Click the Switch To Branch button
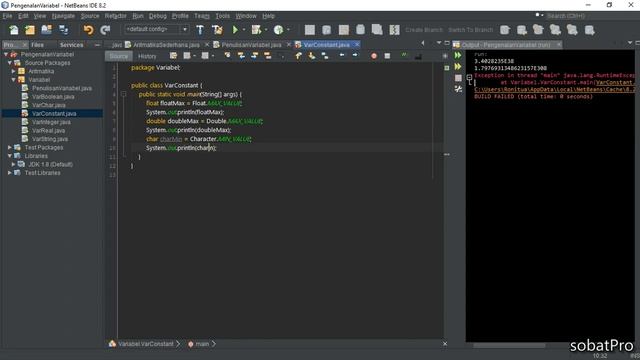Image resolution: width=640 pixels, height=360 pixels. [471, 30]
